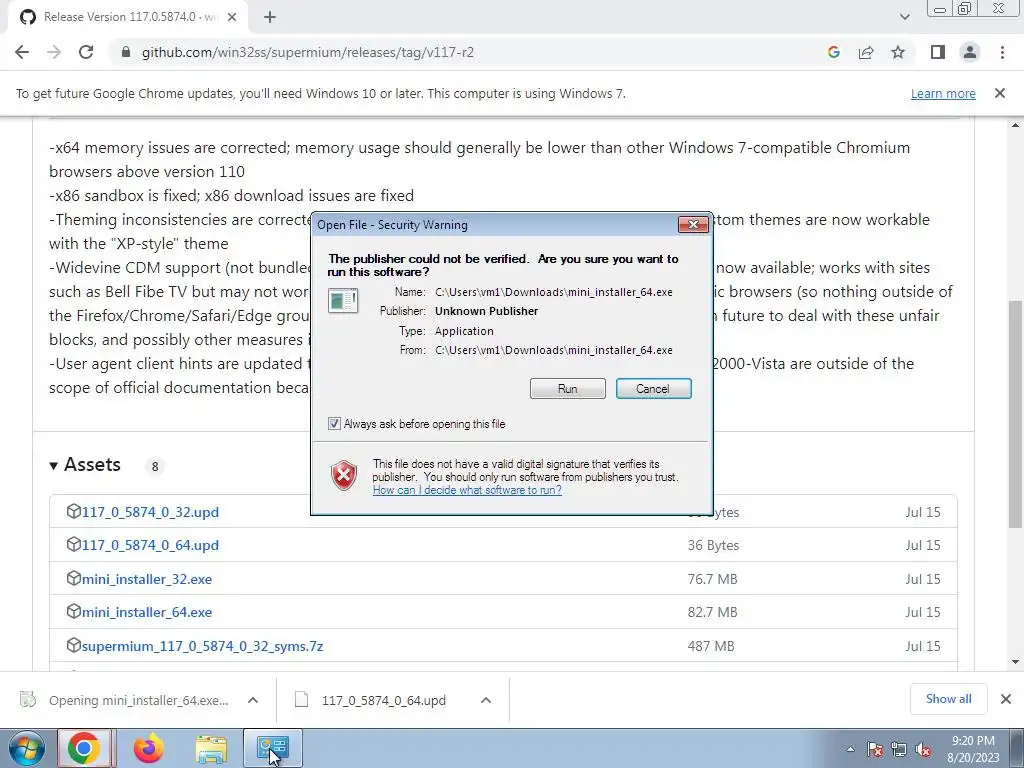Click the application file icon in dialog
Viewport: 1024px width, 768px height.
pos(343,301)
